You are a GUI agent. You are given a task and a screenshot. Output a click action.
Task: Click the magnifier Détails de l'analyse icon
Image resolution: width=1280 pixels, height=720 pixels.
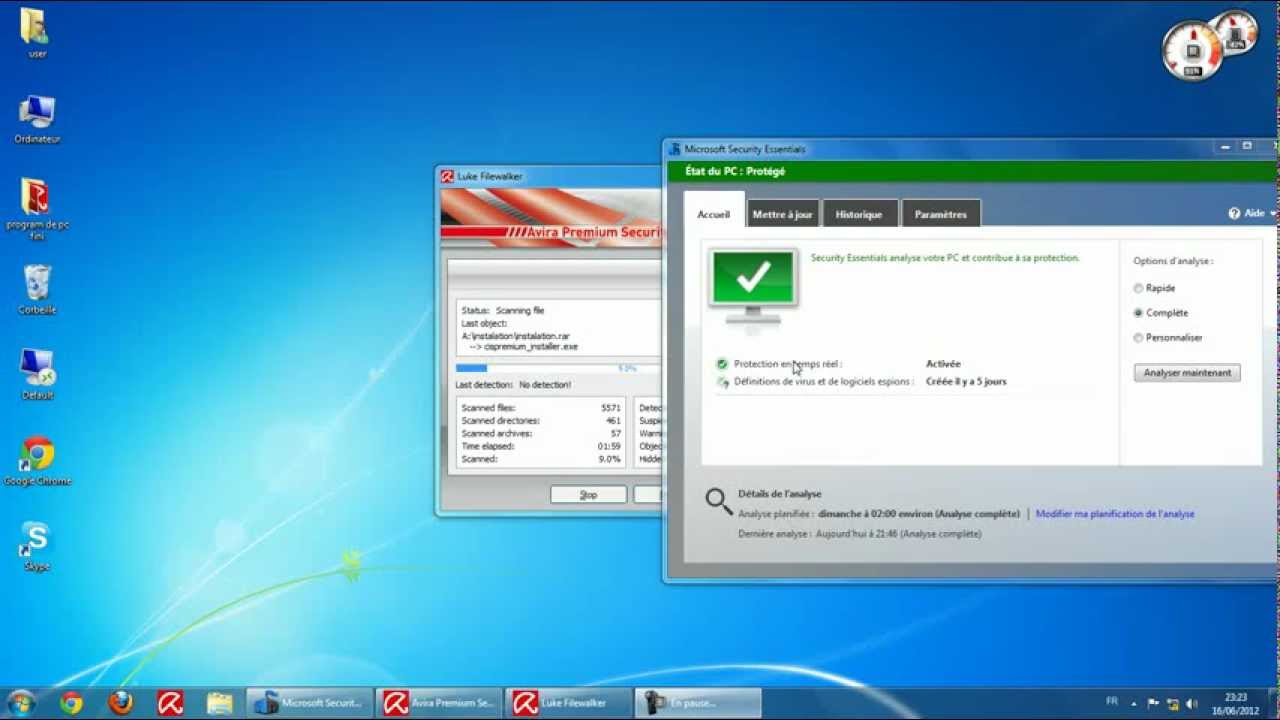point(719,501)
